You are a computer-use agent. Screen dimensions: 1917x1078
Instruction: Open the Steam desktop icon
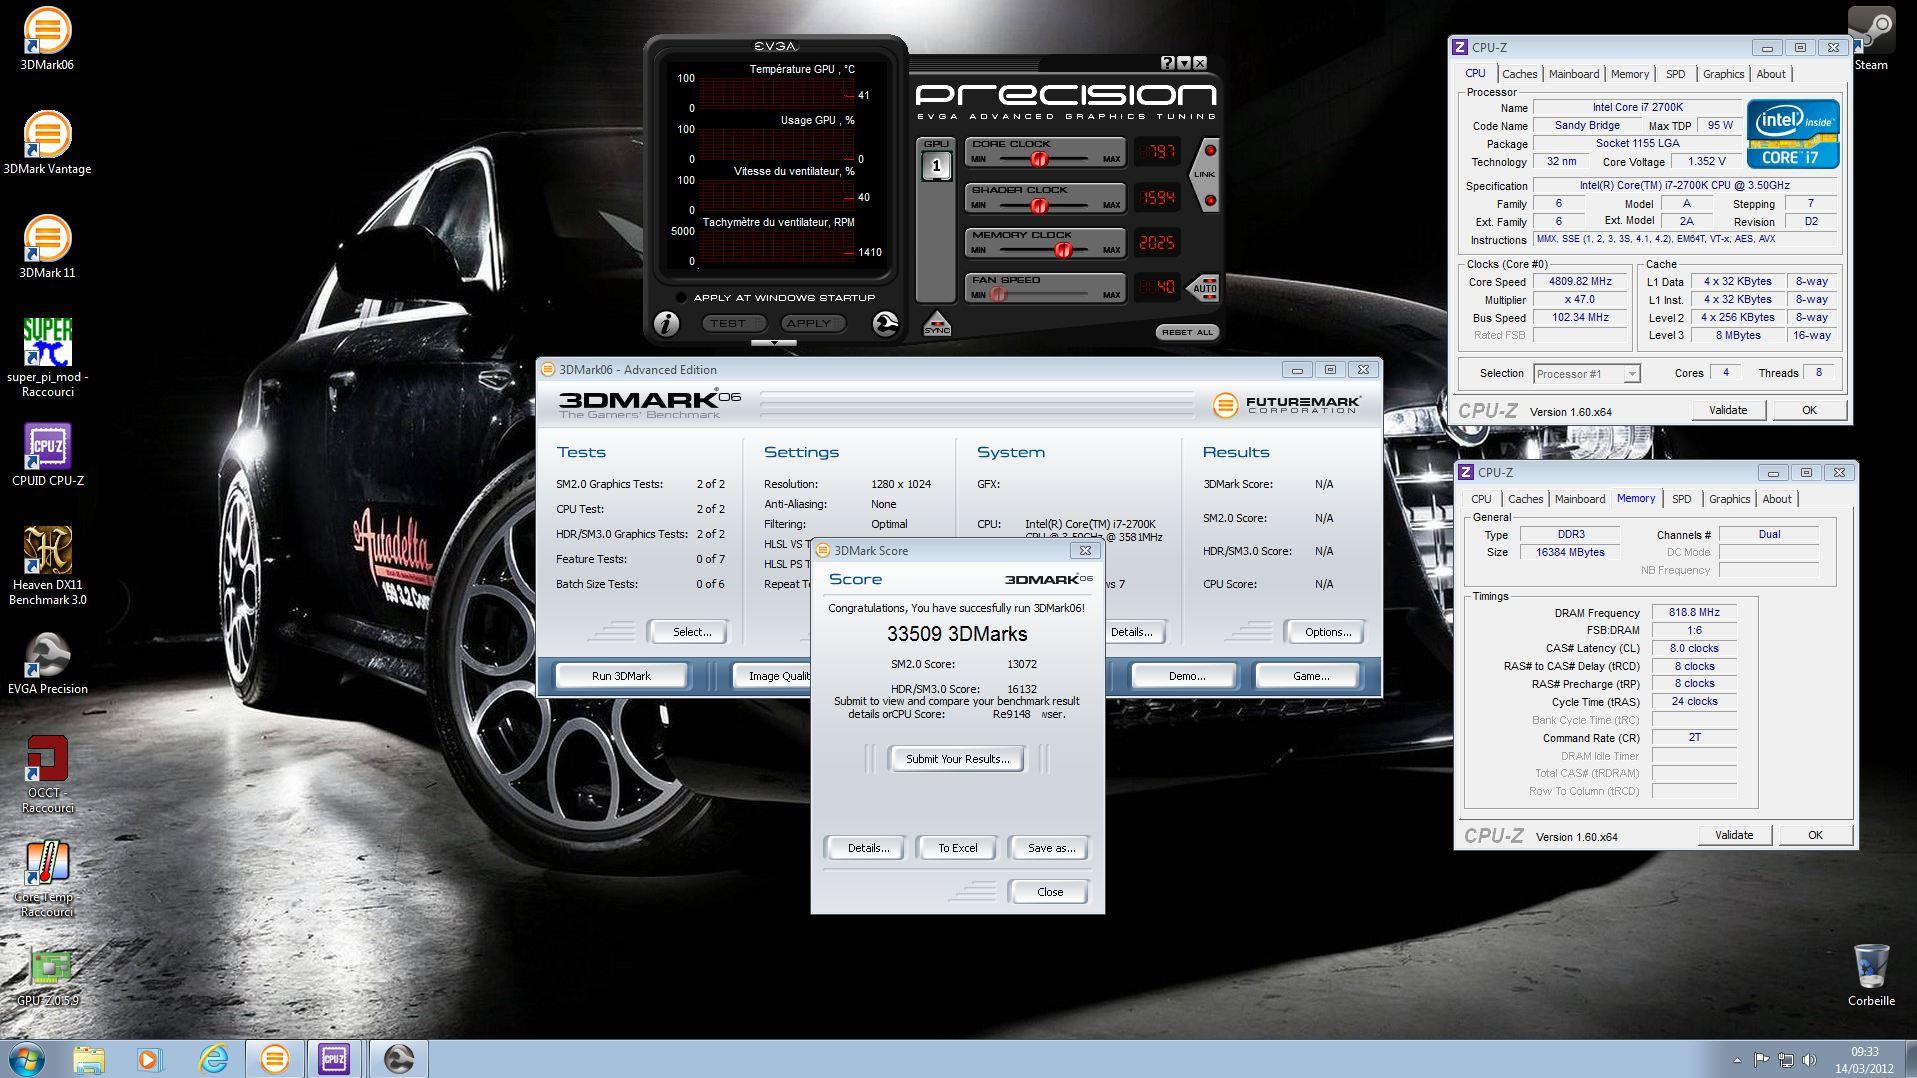(x=1870, y=40)
